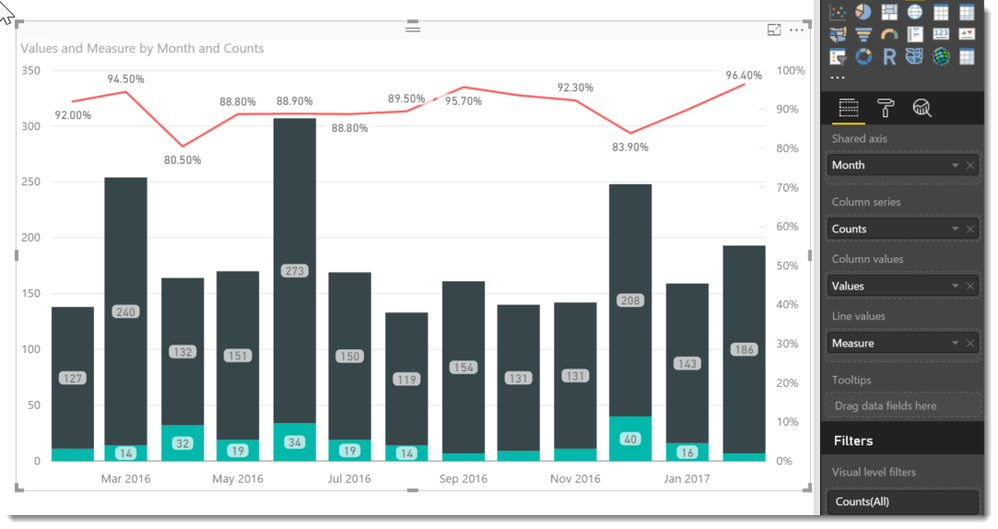This screenshot has height=529, width=998.
Task: Select the Donut chart visualization
Action: coord(863,57)
